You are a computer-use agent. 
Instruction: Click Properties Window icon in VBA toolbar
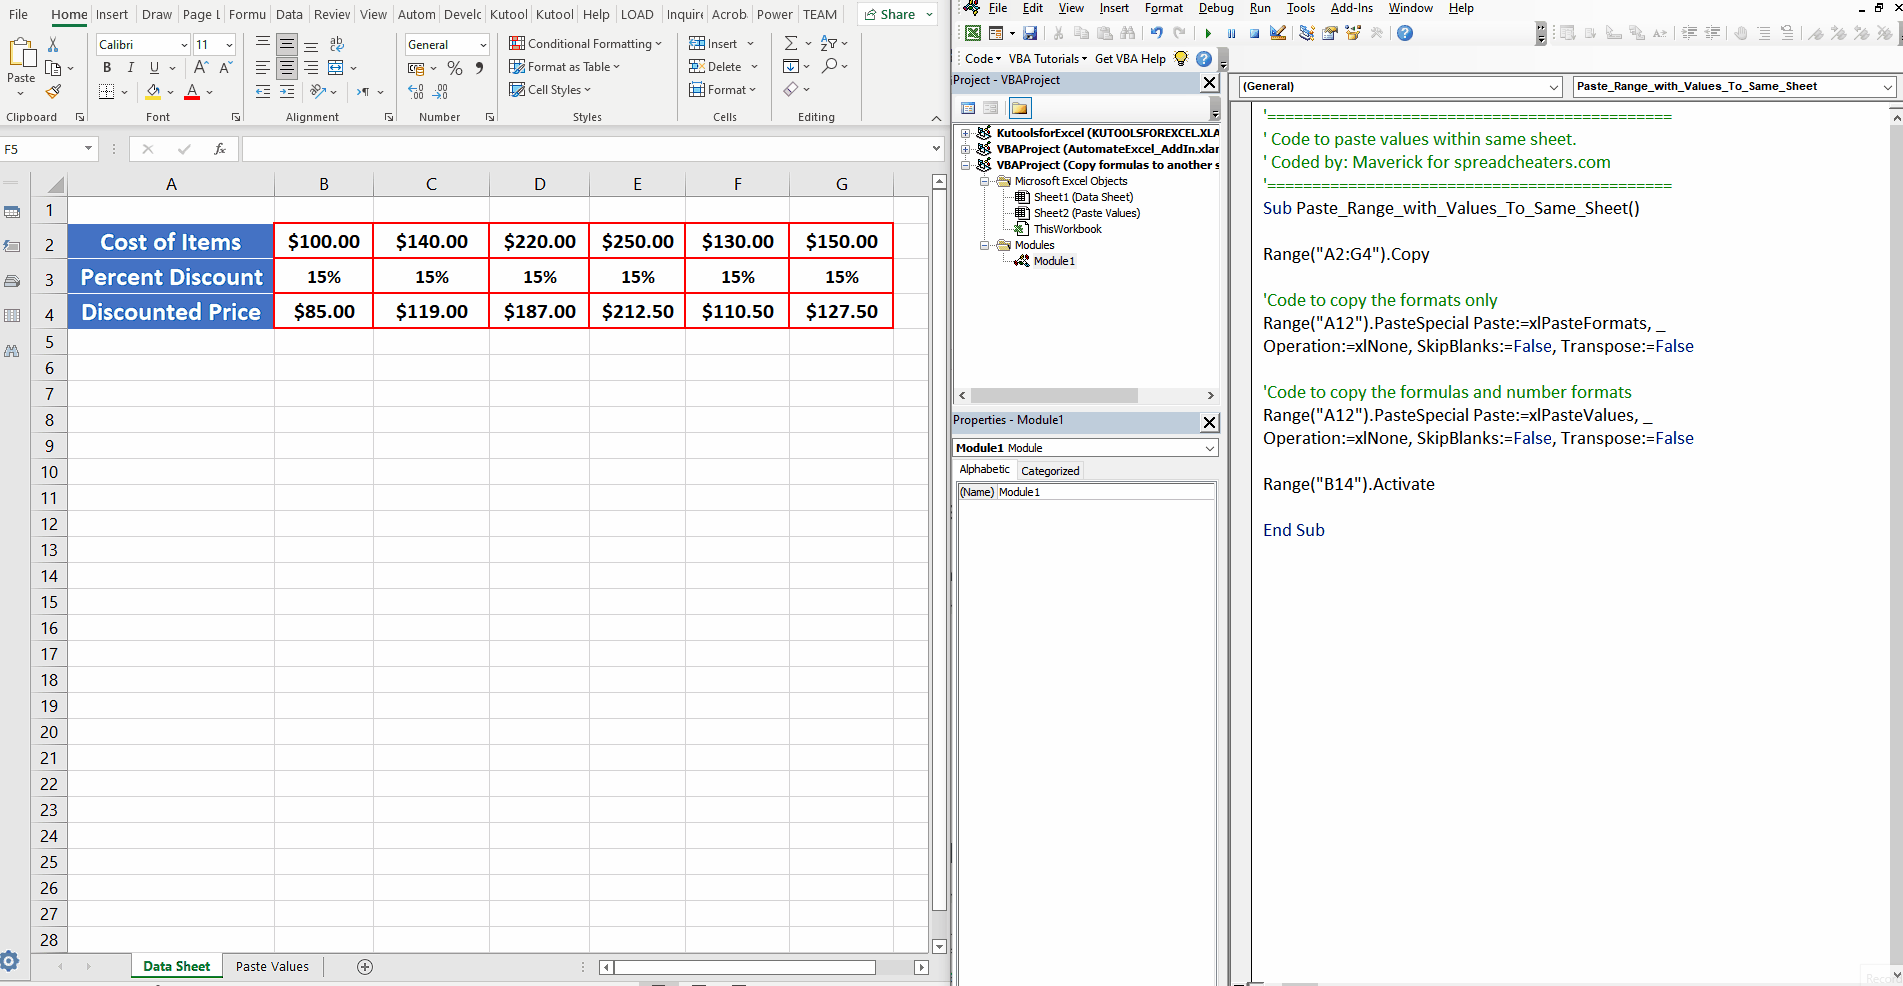click(x=1330, y=33)
